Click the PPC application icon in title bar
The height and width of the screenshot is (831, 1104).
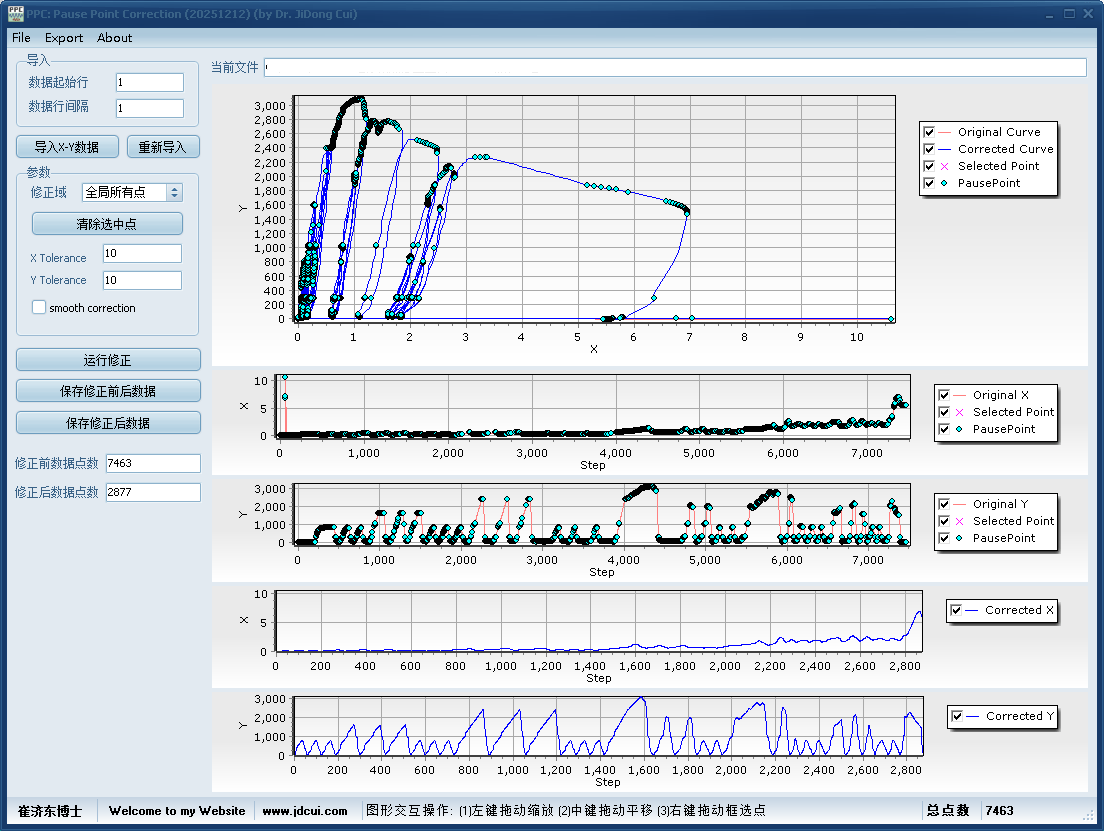click(x=14, y=14)
